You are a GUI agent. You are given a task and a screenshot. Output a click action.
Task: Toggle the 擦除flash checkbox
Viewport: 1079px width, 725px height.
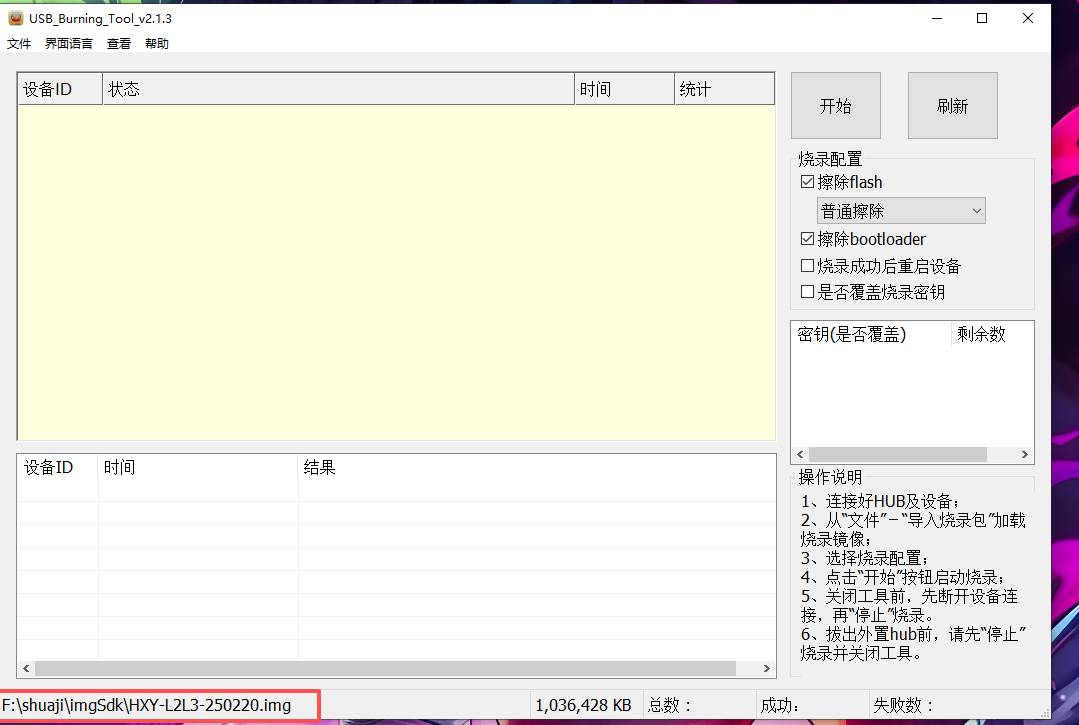point(808,183)
